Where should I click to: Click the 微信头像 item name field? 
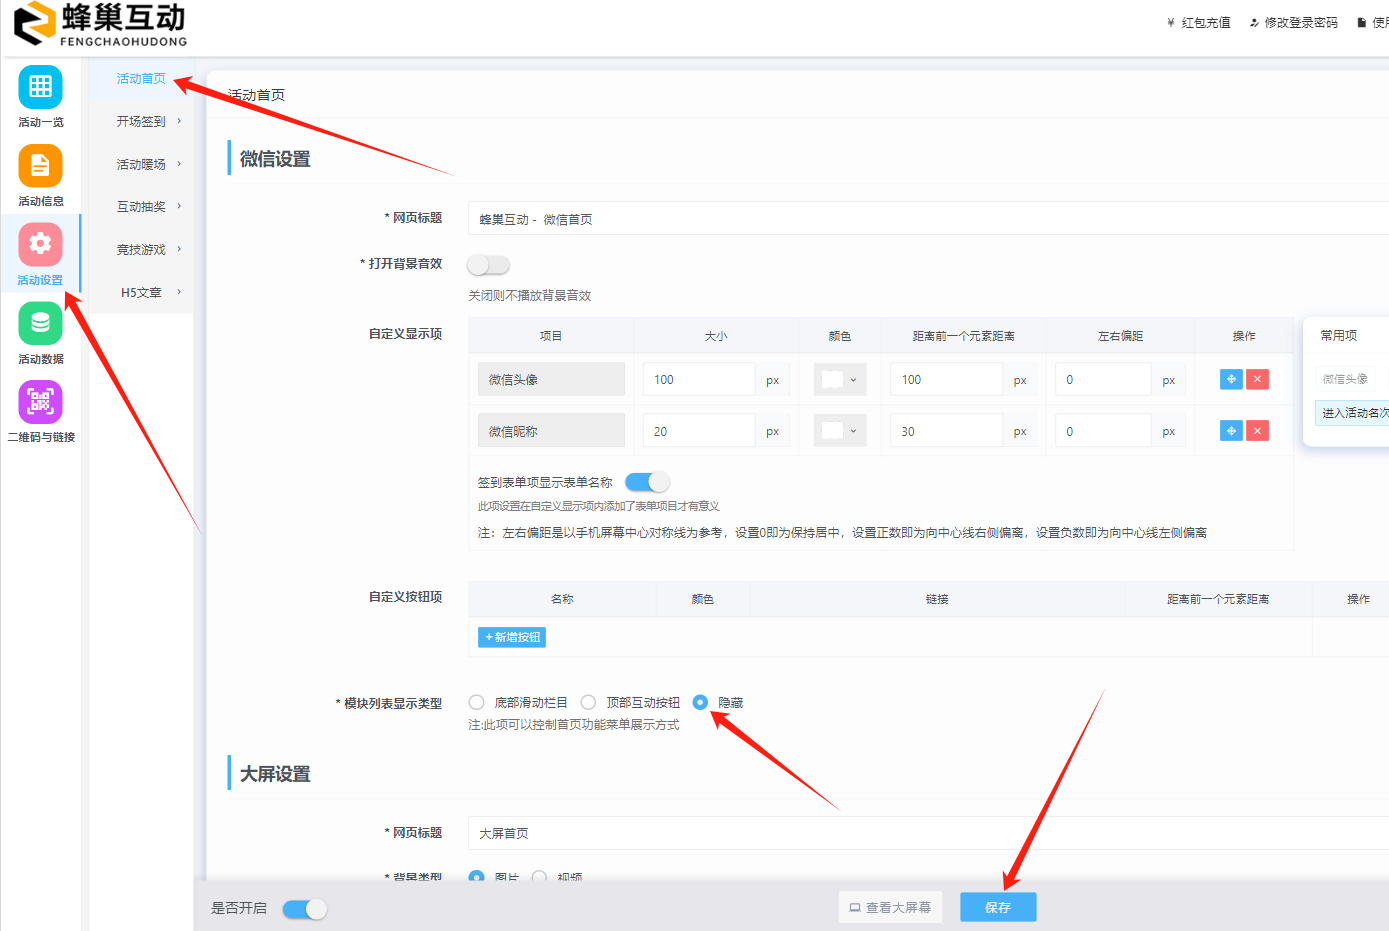pos(551,379)
